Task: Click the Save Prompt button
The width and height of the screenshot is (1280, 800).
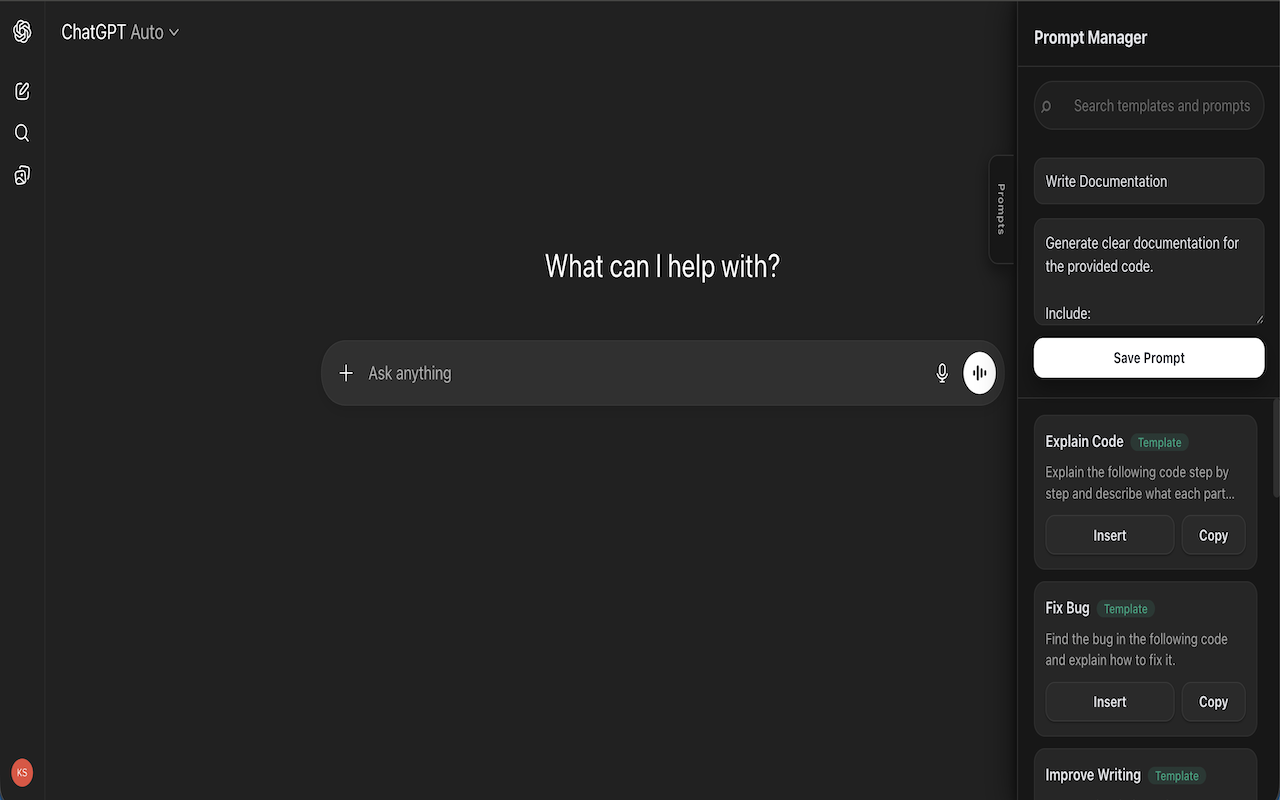Action: coord(1148,357)
